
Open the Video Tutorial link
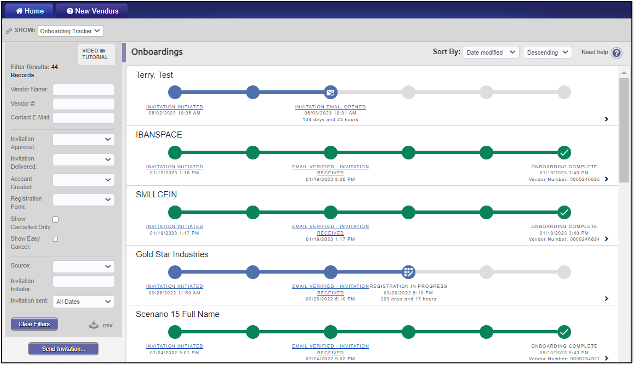click(x=96, y=54)
